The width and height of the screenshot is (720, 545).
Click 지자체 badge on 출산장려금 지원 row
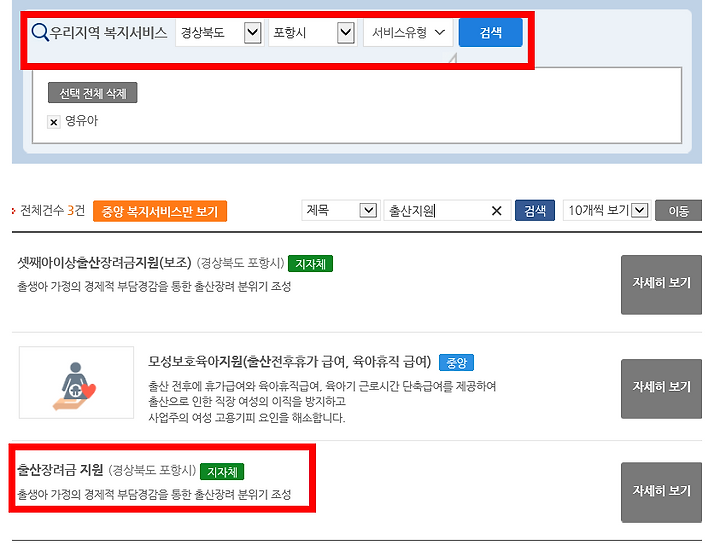(x=222, y=472)
